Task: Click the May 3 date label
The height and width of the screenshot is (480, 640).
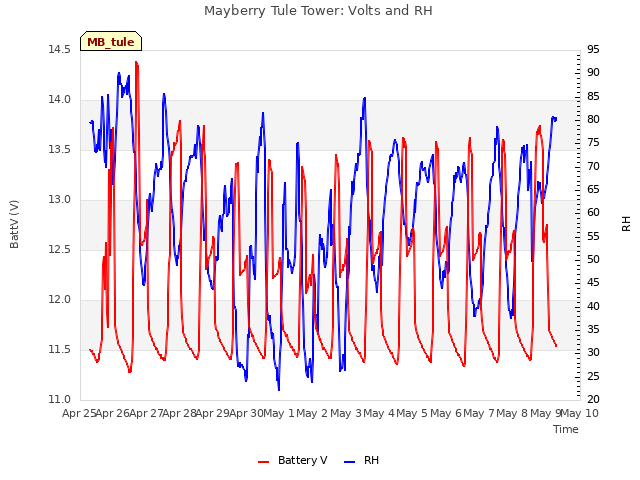Action: [x=346, y=414]
